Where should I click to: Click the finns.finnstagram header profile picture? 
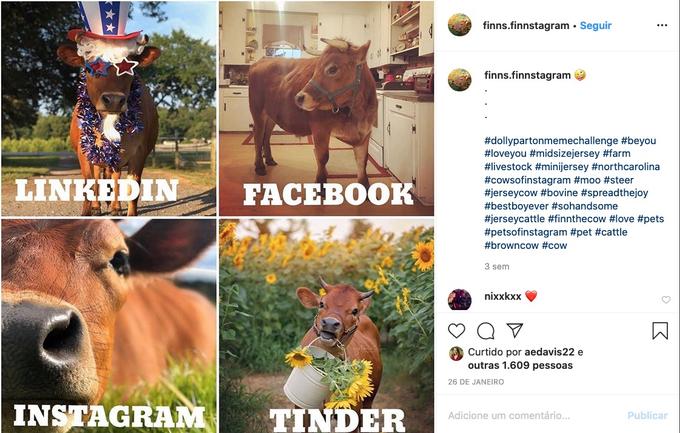coord(460,25)
